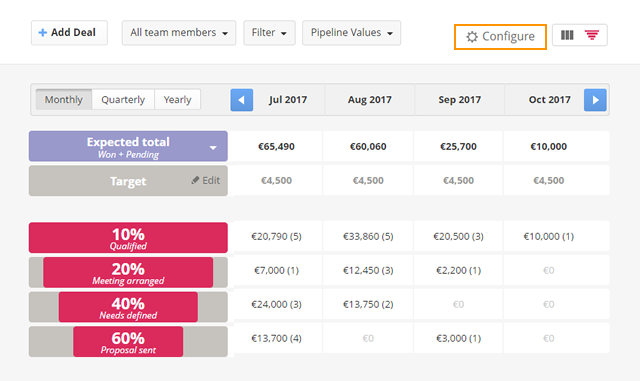Open the Filter dropdown
The width and height of the screenshot is (640, 381).
269,33
